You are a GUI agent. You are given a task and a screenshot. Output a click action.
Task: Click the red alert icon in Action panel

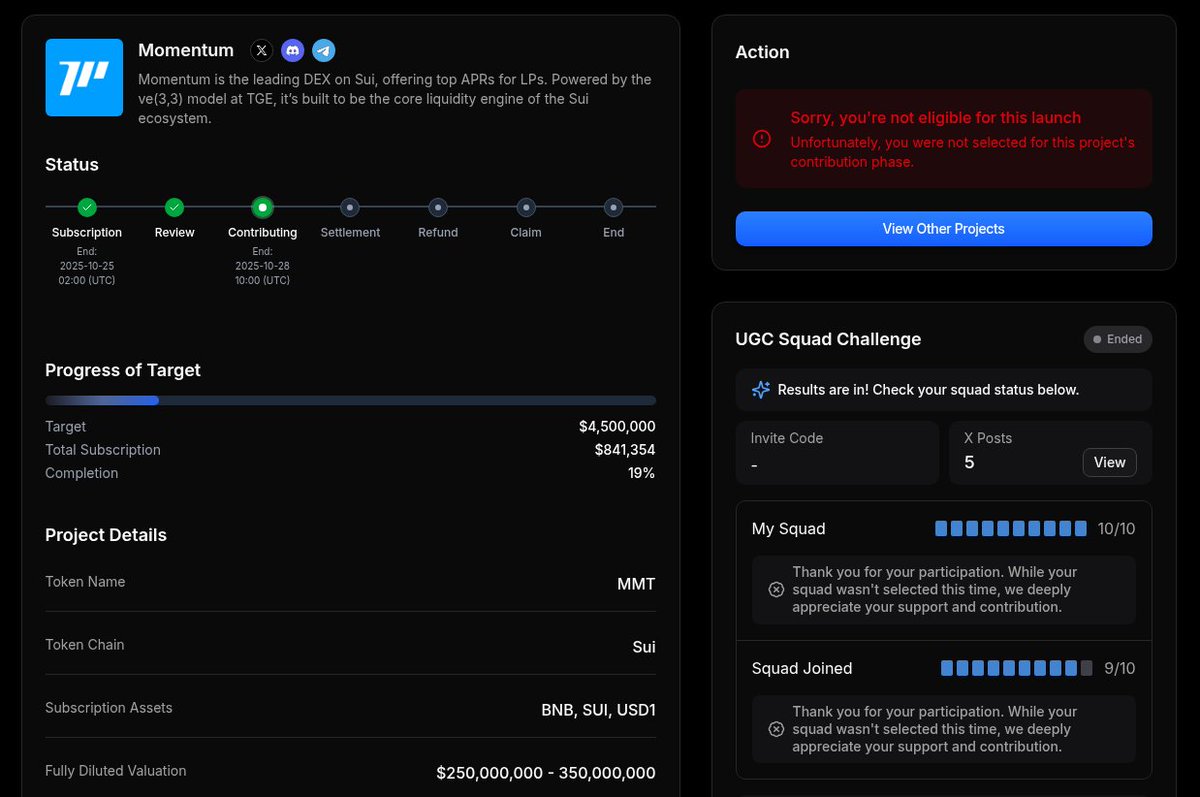click(x=762, y=139)
